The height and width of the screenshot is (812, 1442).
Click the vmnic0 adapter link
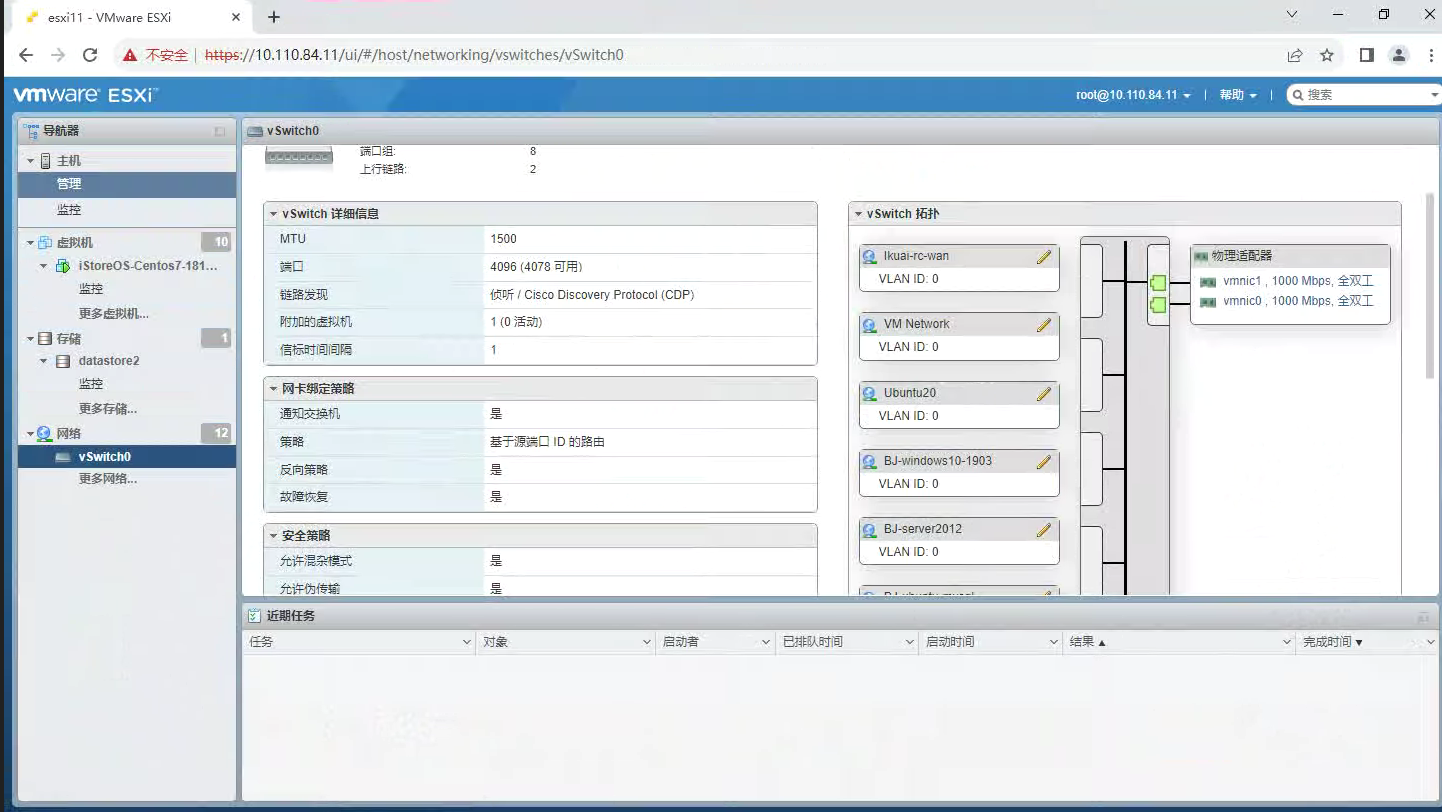1298,301
